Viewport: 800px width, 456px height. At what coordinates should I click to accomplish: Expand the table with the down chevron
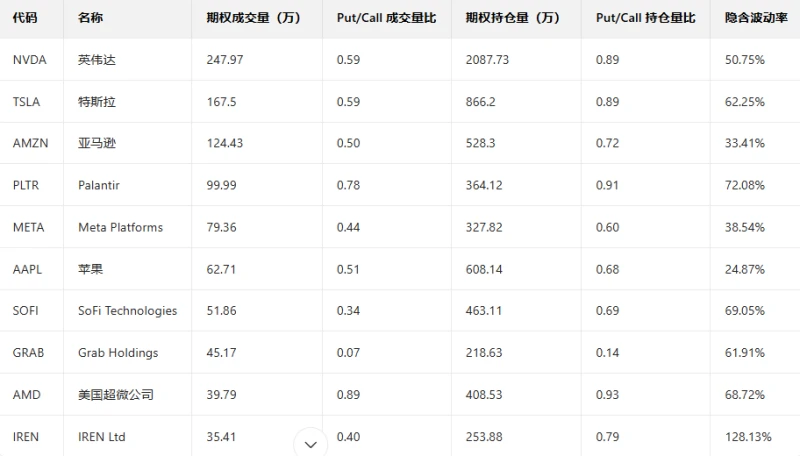click(x=310, y=443)
